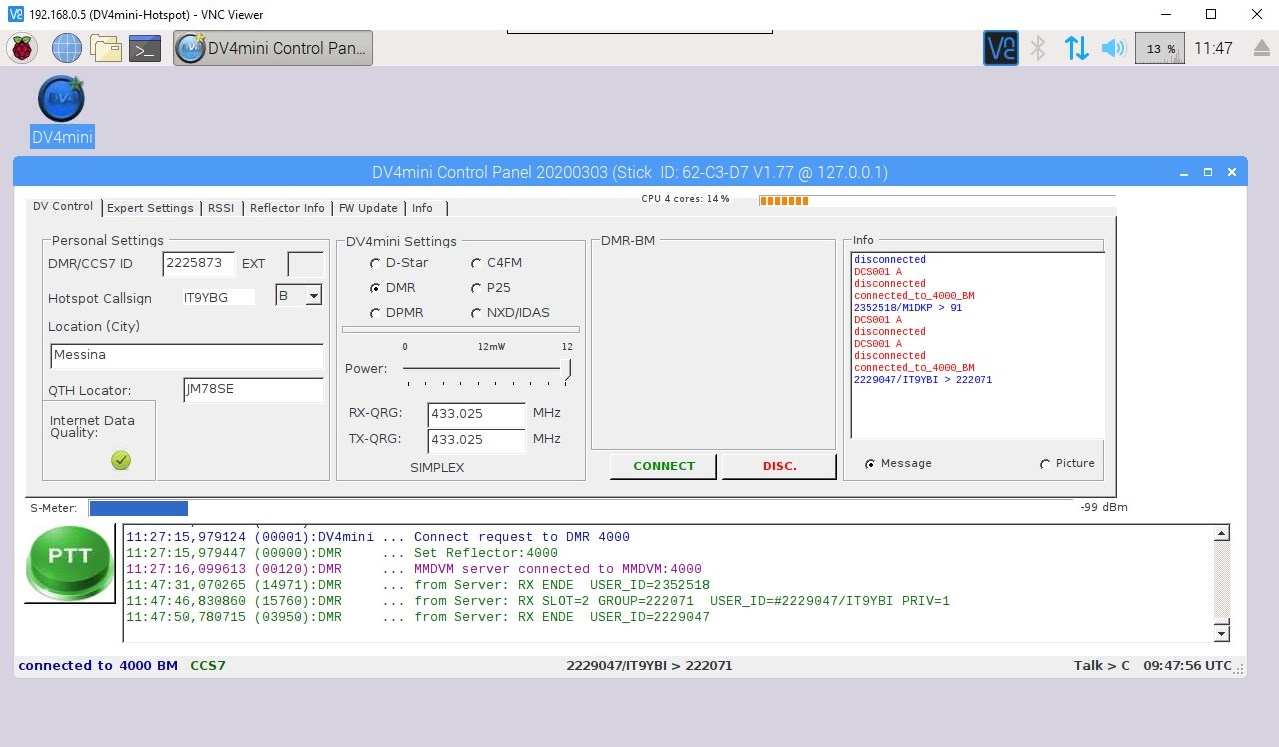Select NXD/IDAS mode radio button
The height and width of the screenshot is (747, 1279).
(476, 313)
